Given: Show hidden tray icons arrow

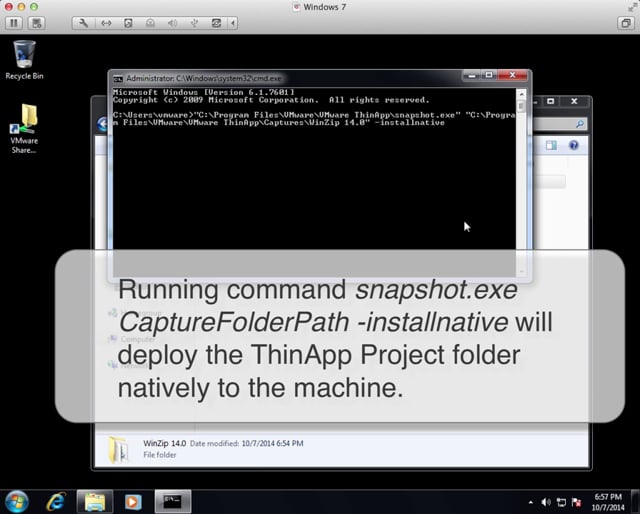Looking at the screenshot, I should [530, 502].
